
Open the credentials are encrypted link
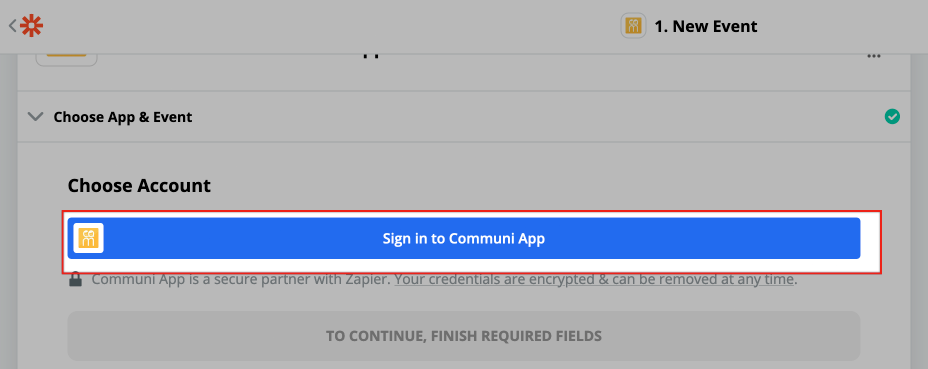tap(594, 279)
